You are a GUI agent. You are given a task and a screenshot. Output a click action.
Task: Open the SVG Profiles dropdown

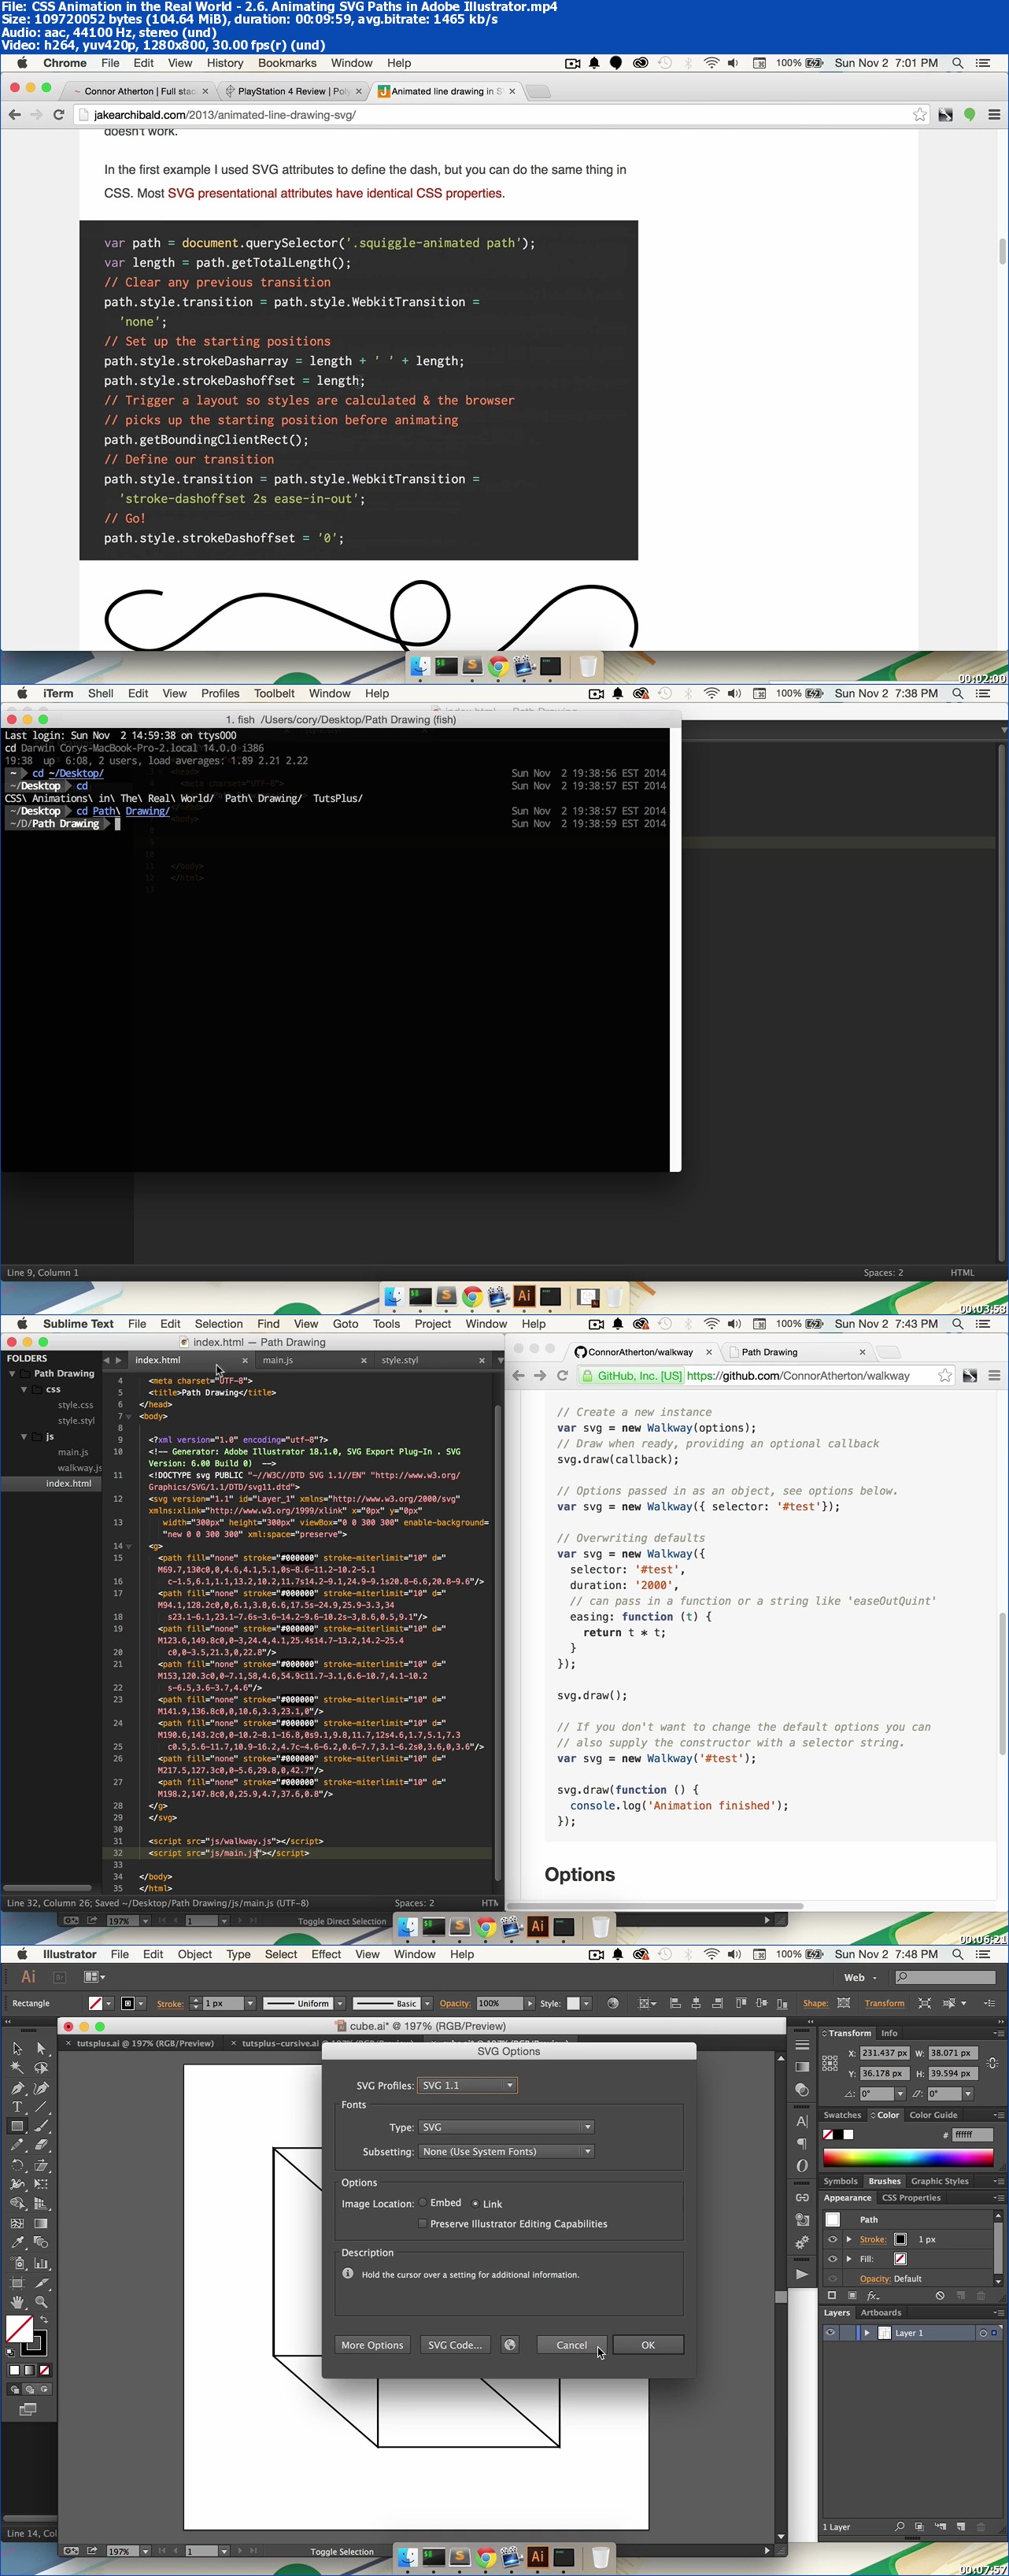(x=467, y=2085)
